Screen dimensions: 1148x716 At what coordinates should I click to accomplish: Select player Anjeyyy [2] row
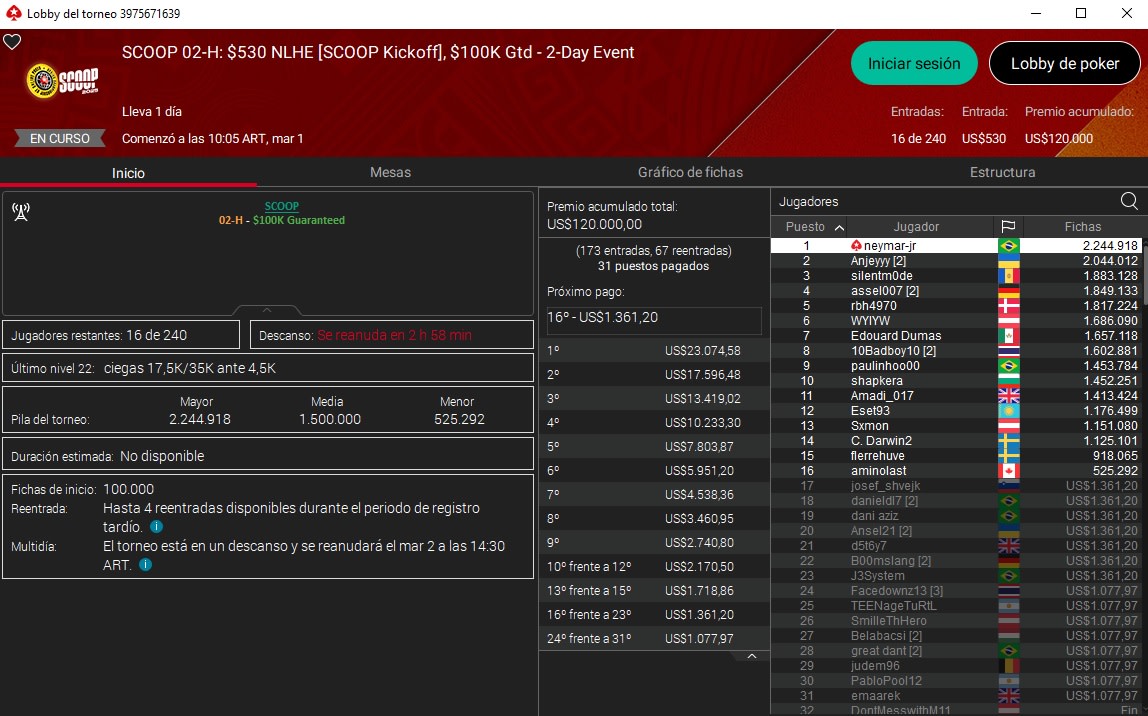click(x=955, y=261)
